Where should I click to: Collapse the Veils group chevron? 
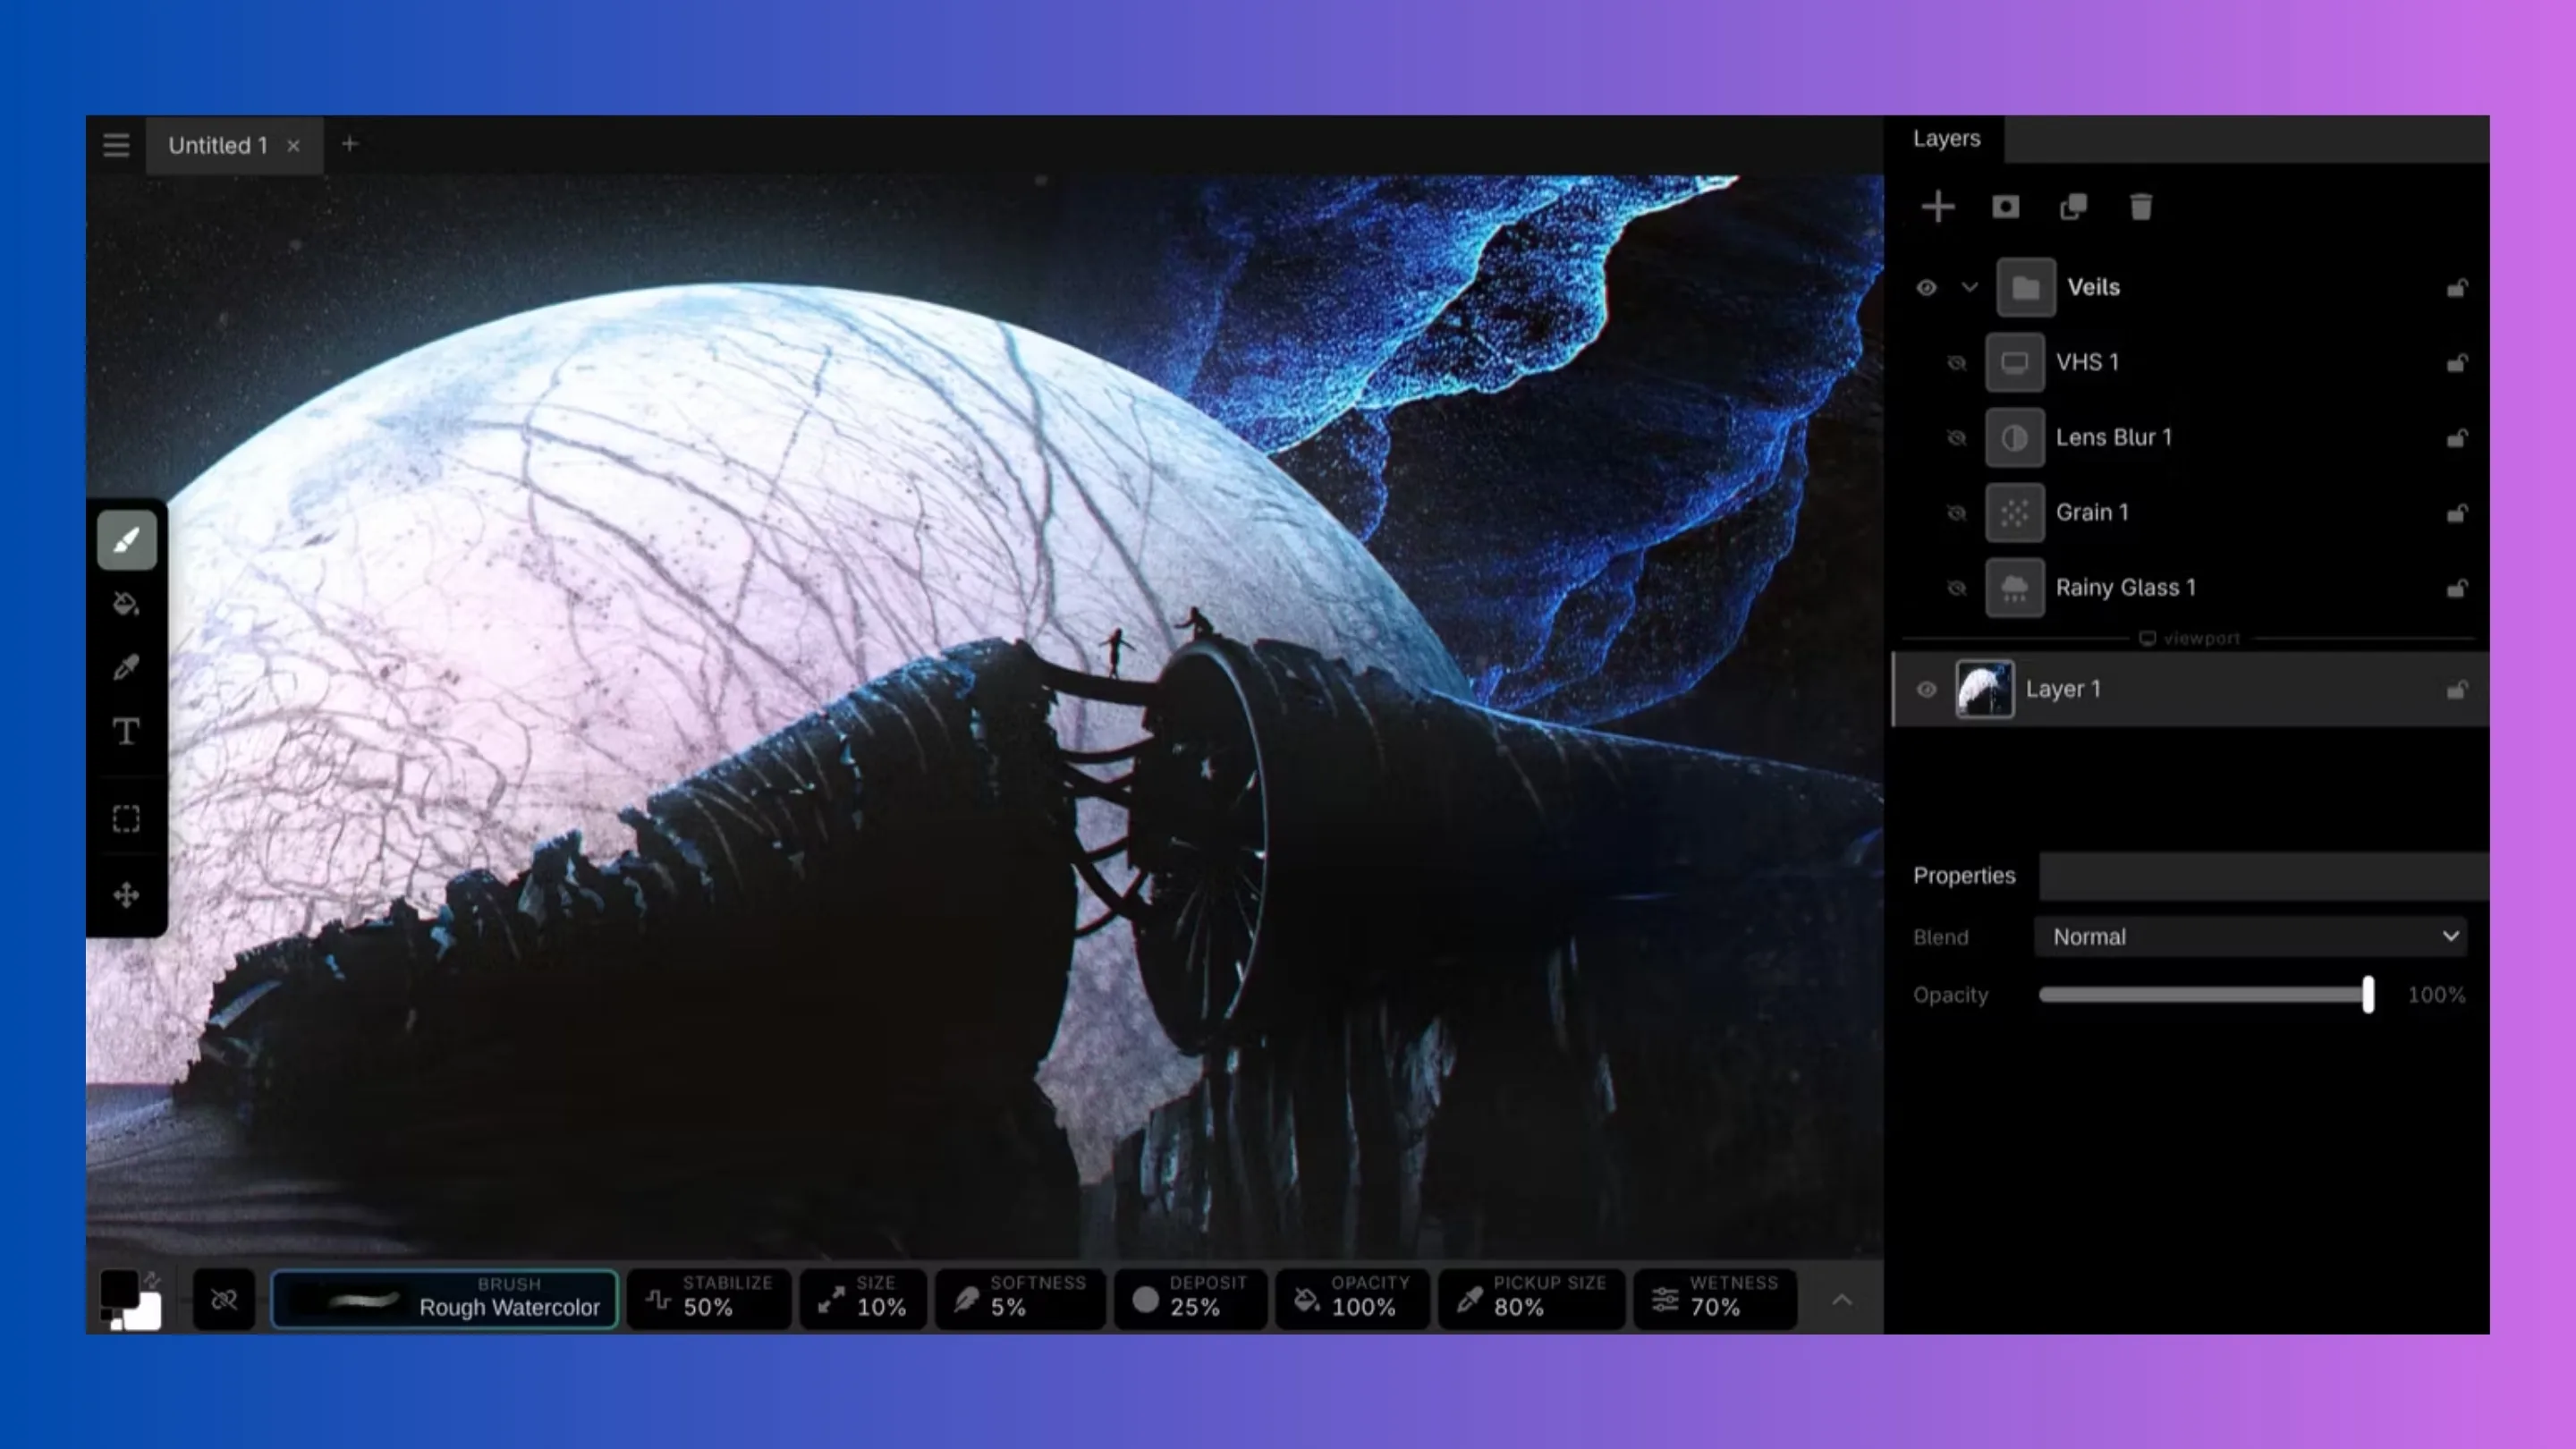[x=1970, y=288]
